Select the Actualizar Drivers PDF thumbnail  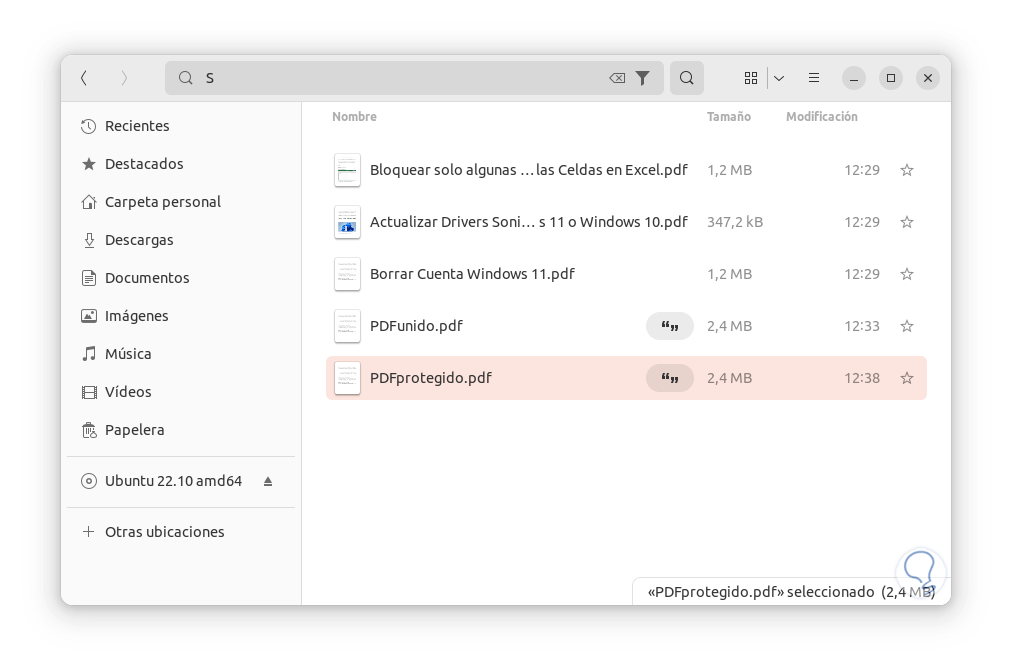(347, 222)
